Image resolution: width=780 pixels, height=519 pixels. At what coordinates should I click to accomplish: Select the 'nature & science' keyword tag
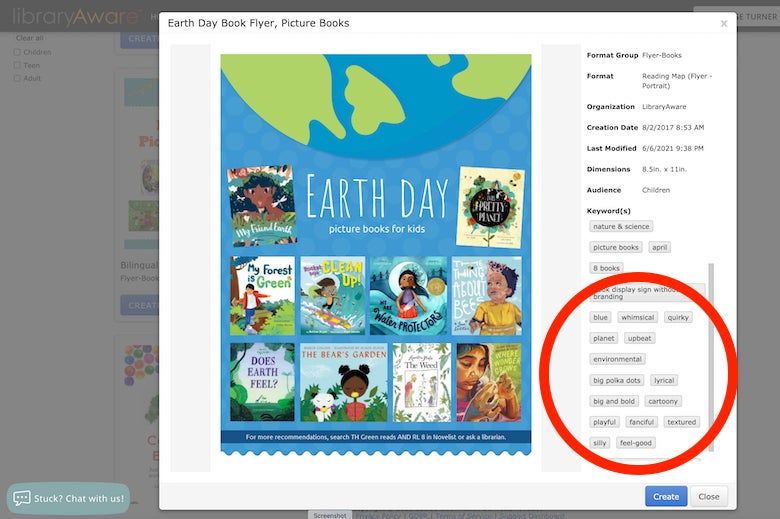[x=621, y=226]
